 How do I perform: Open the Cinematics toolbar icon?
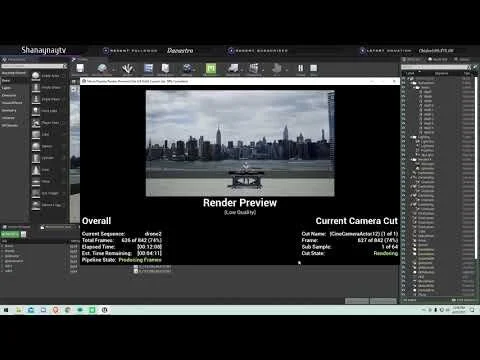[254, 68]
